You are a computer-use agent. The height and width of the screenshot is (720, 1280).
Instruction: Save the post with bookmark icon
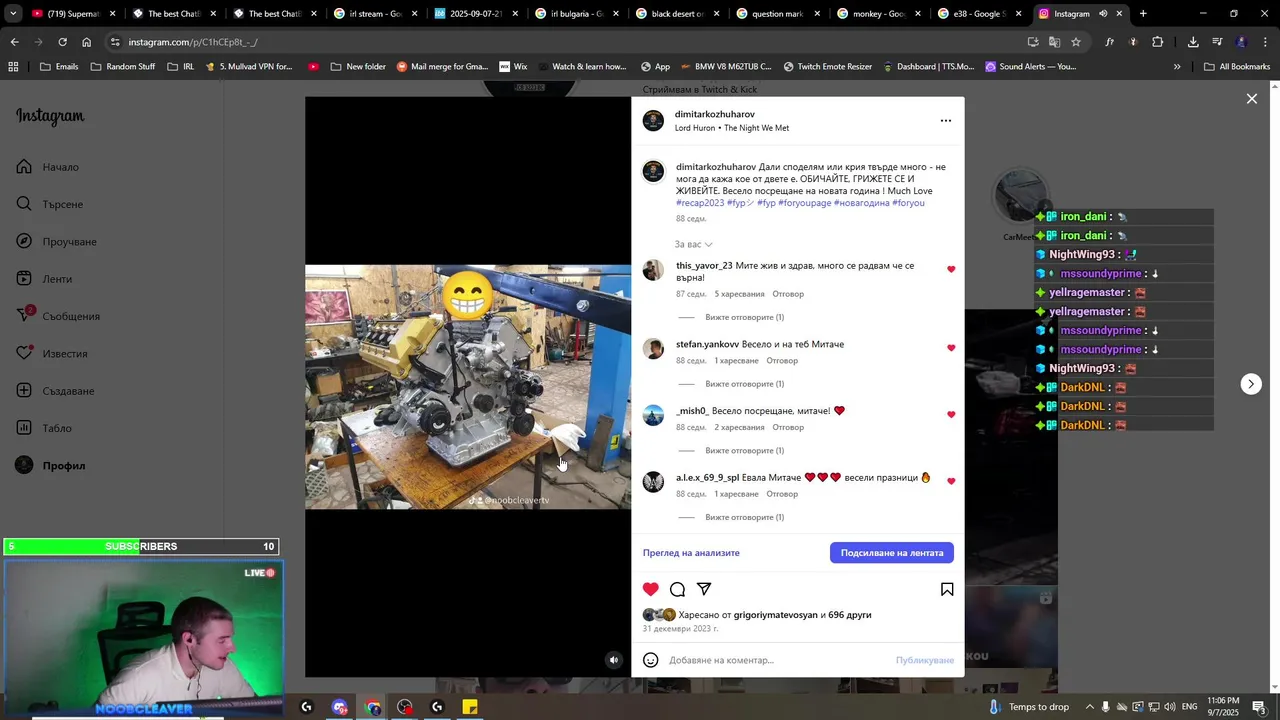tap(947, 589)
